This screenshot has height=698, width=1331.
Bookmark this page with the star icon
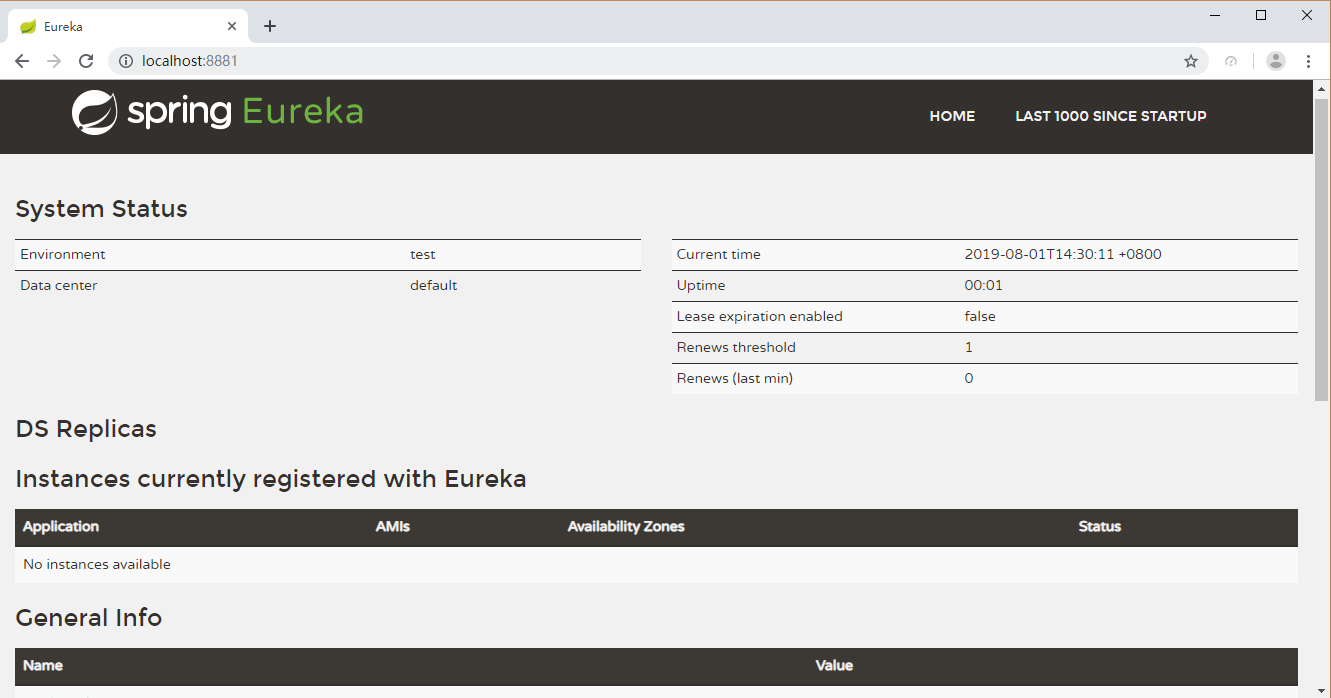(1191, 61)
